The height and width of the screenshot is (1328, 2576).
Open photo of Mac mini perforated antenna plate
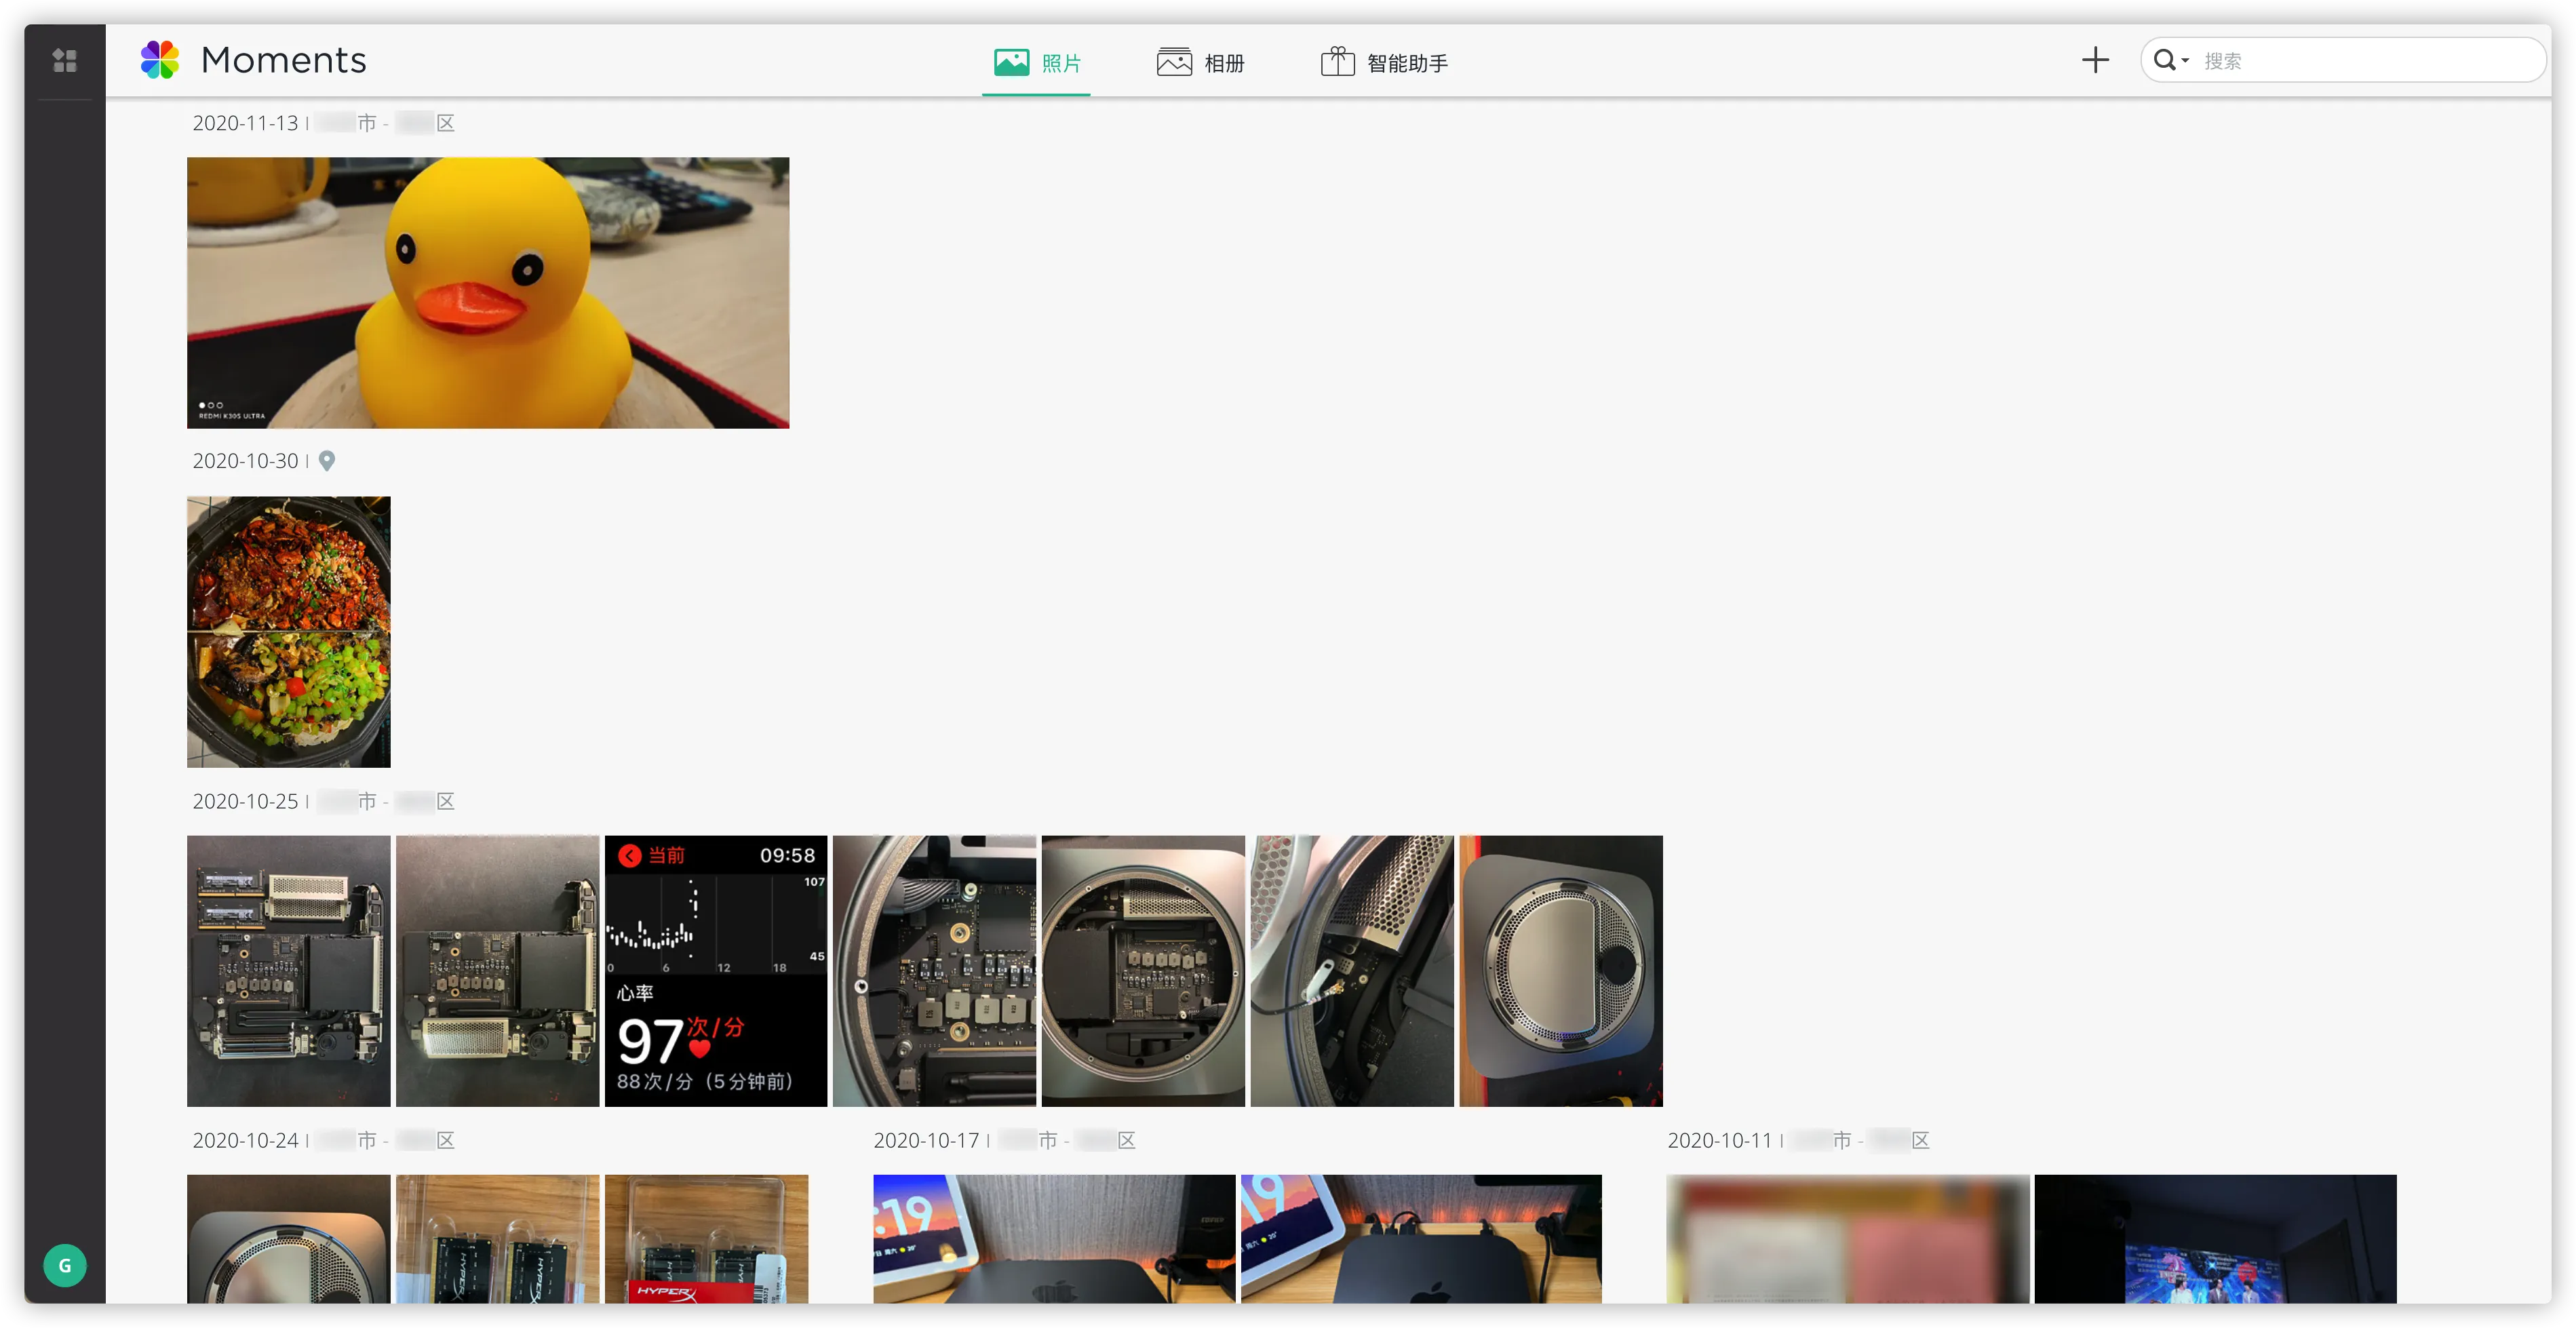click(1562, 971)
